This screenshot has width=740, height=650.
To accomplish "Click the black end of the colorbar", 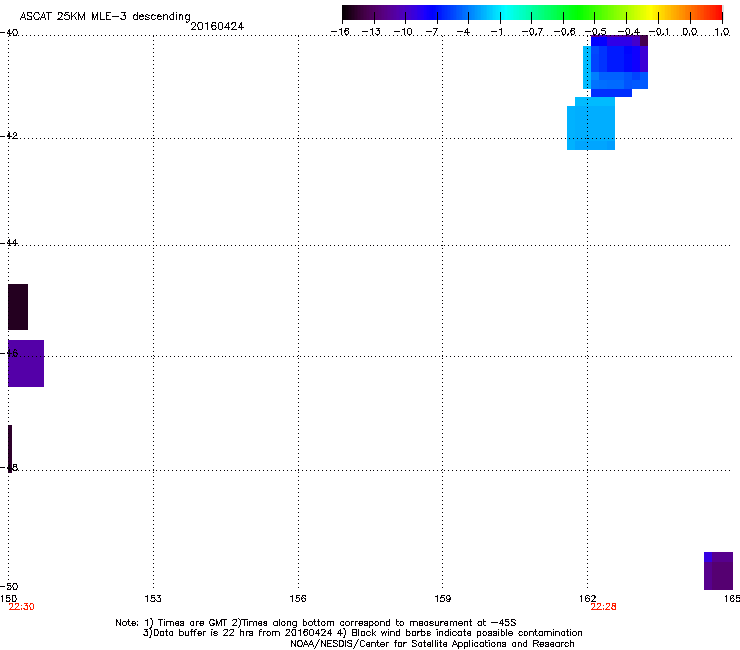I will point(352,12).
